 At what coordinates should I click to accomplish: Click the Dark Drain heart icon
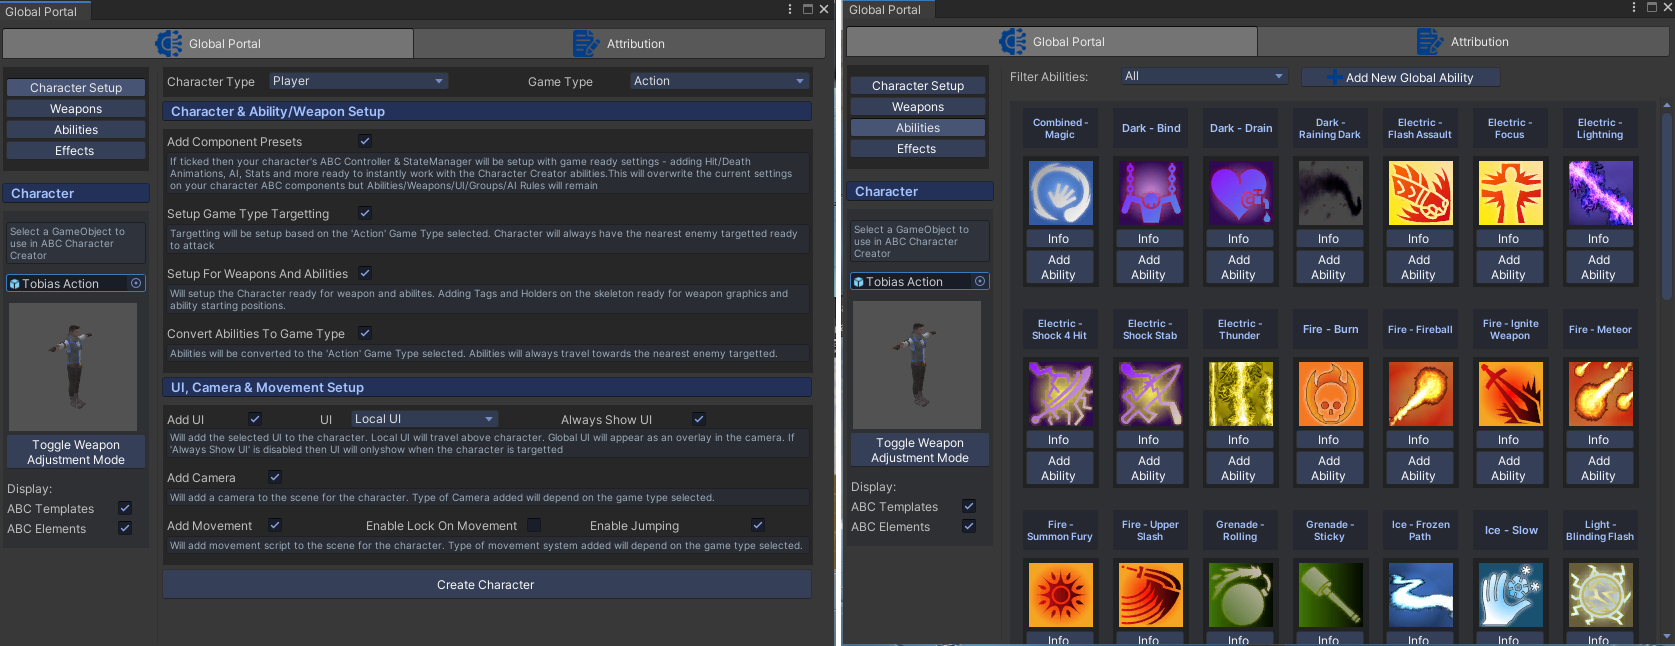pyautogui.click(x=1240, y=193)
